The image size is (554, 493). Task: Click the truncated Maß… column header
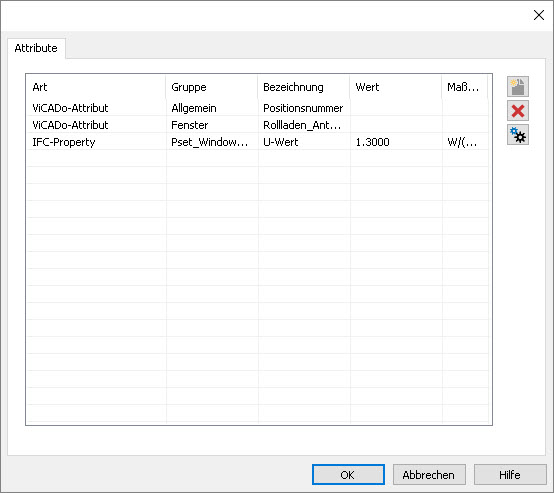465,87
